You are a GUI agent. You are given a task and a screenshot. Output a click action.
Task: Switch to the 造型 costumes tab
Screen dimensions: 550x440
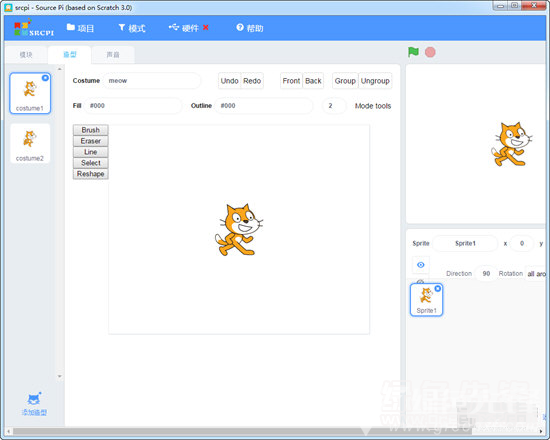click(x=69, y=55)
